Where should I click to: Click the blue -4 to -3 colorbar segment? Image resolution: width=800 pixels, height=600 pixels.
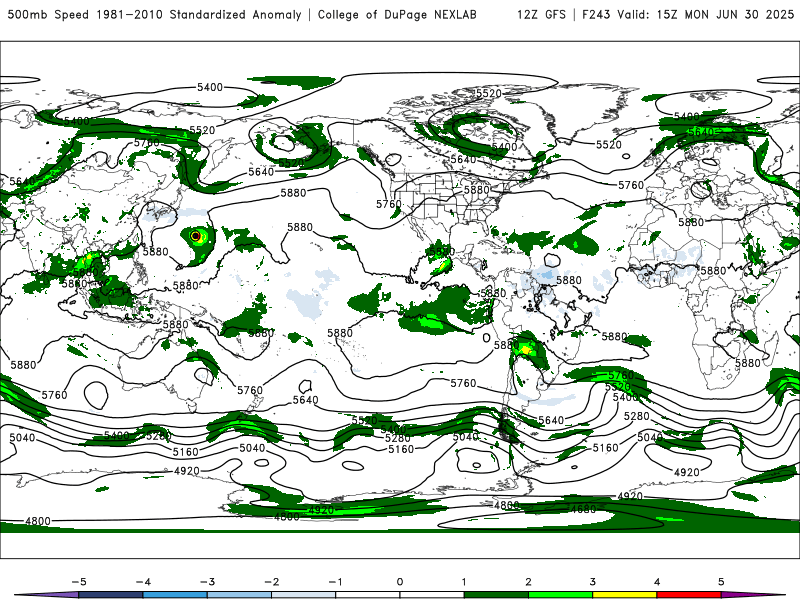175,595
